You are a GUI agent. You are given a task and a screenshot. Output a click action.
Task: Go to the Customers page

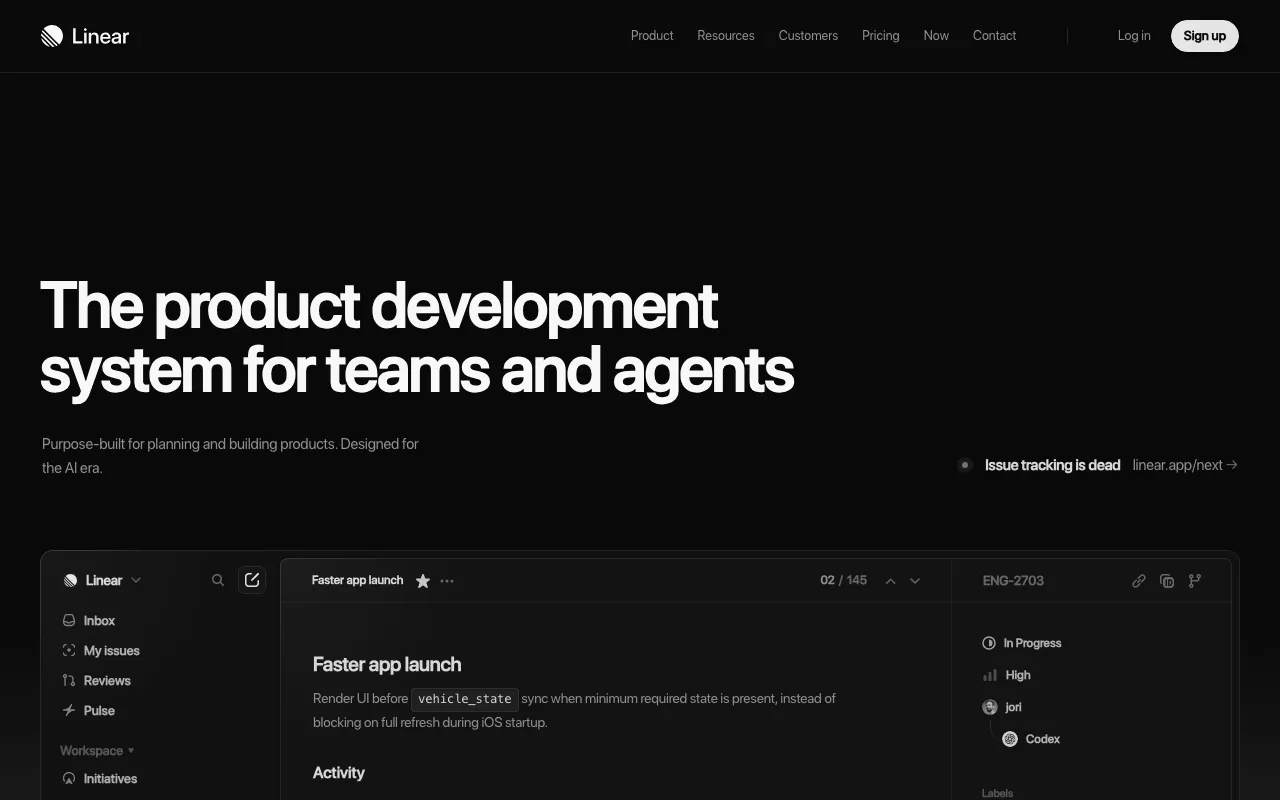click(x=808, y=36)
